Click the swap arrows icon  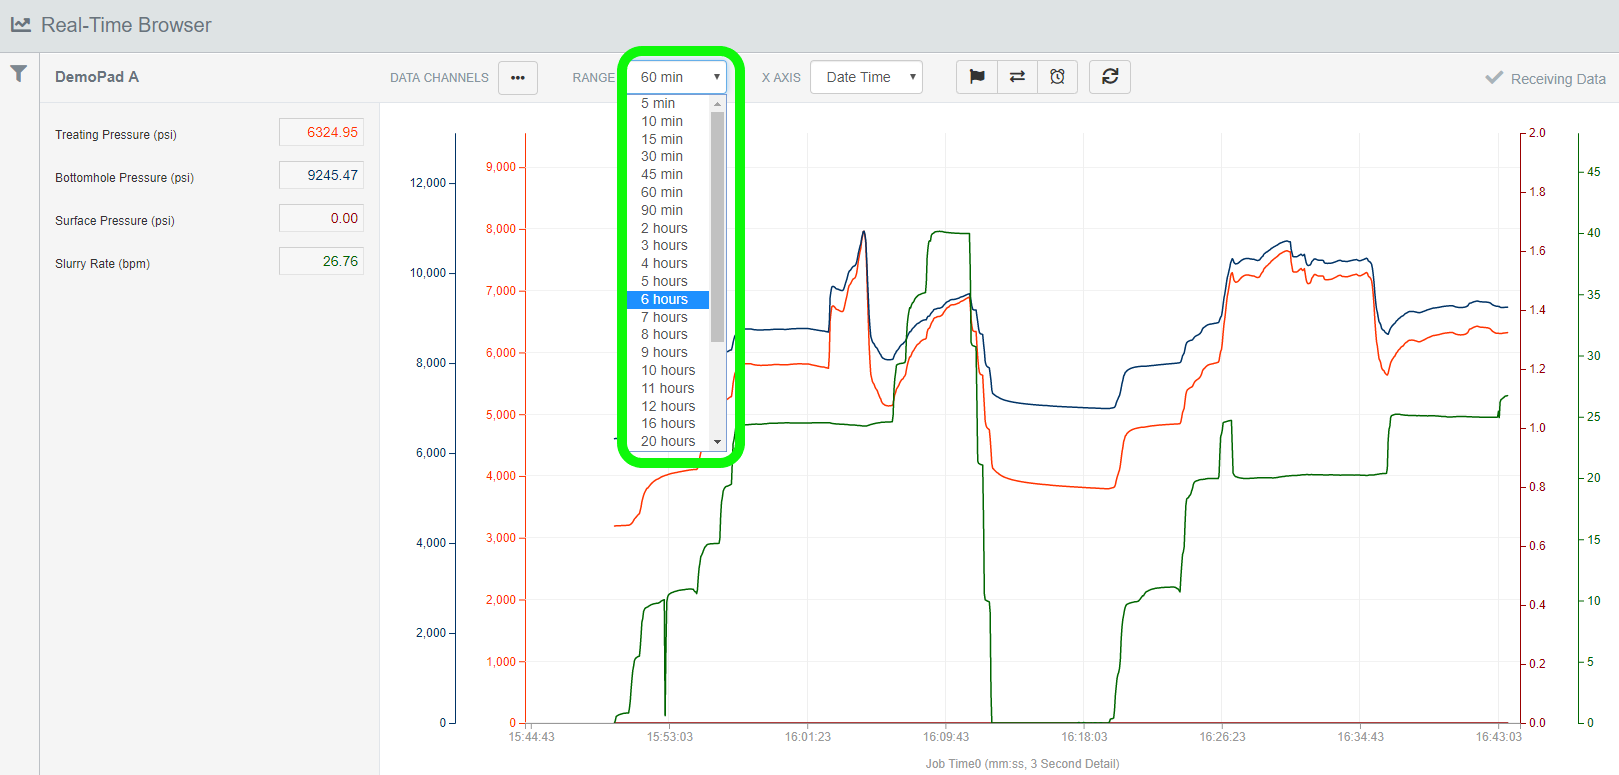coord(1017,77)
